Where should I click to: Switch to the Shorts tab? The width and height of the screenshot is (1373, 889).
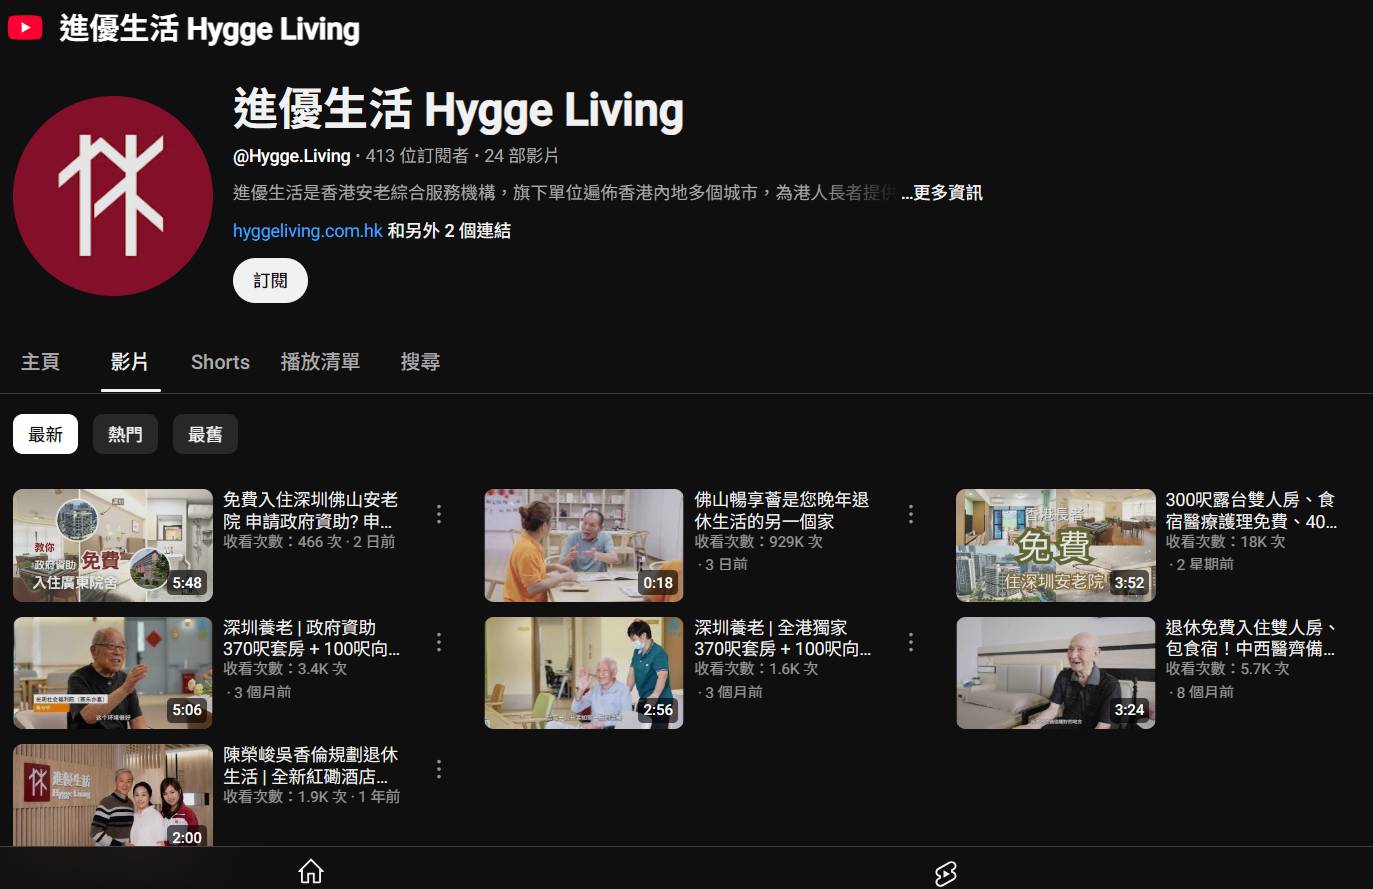pyautogui.click(x=220, y=362)
